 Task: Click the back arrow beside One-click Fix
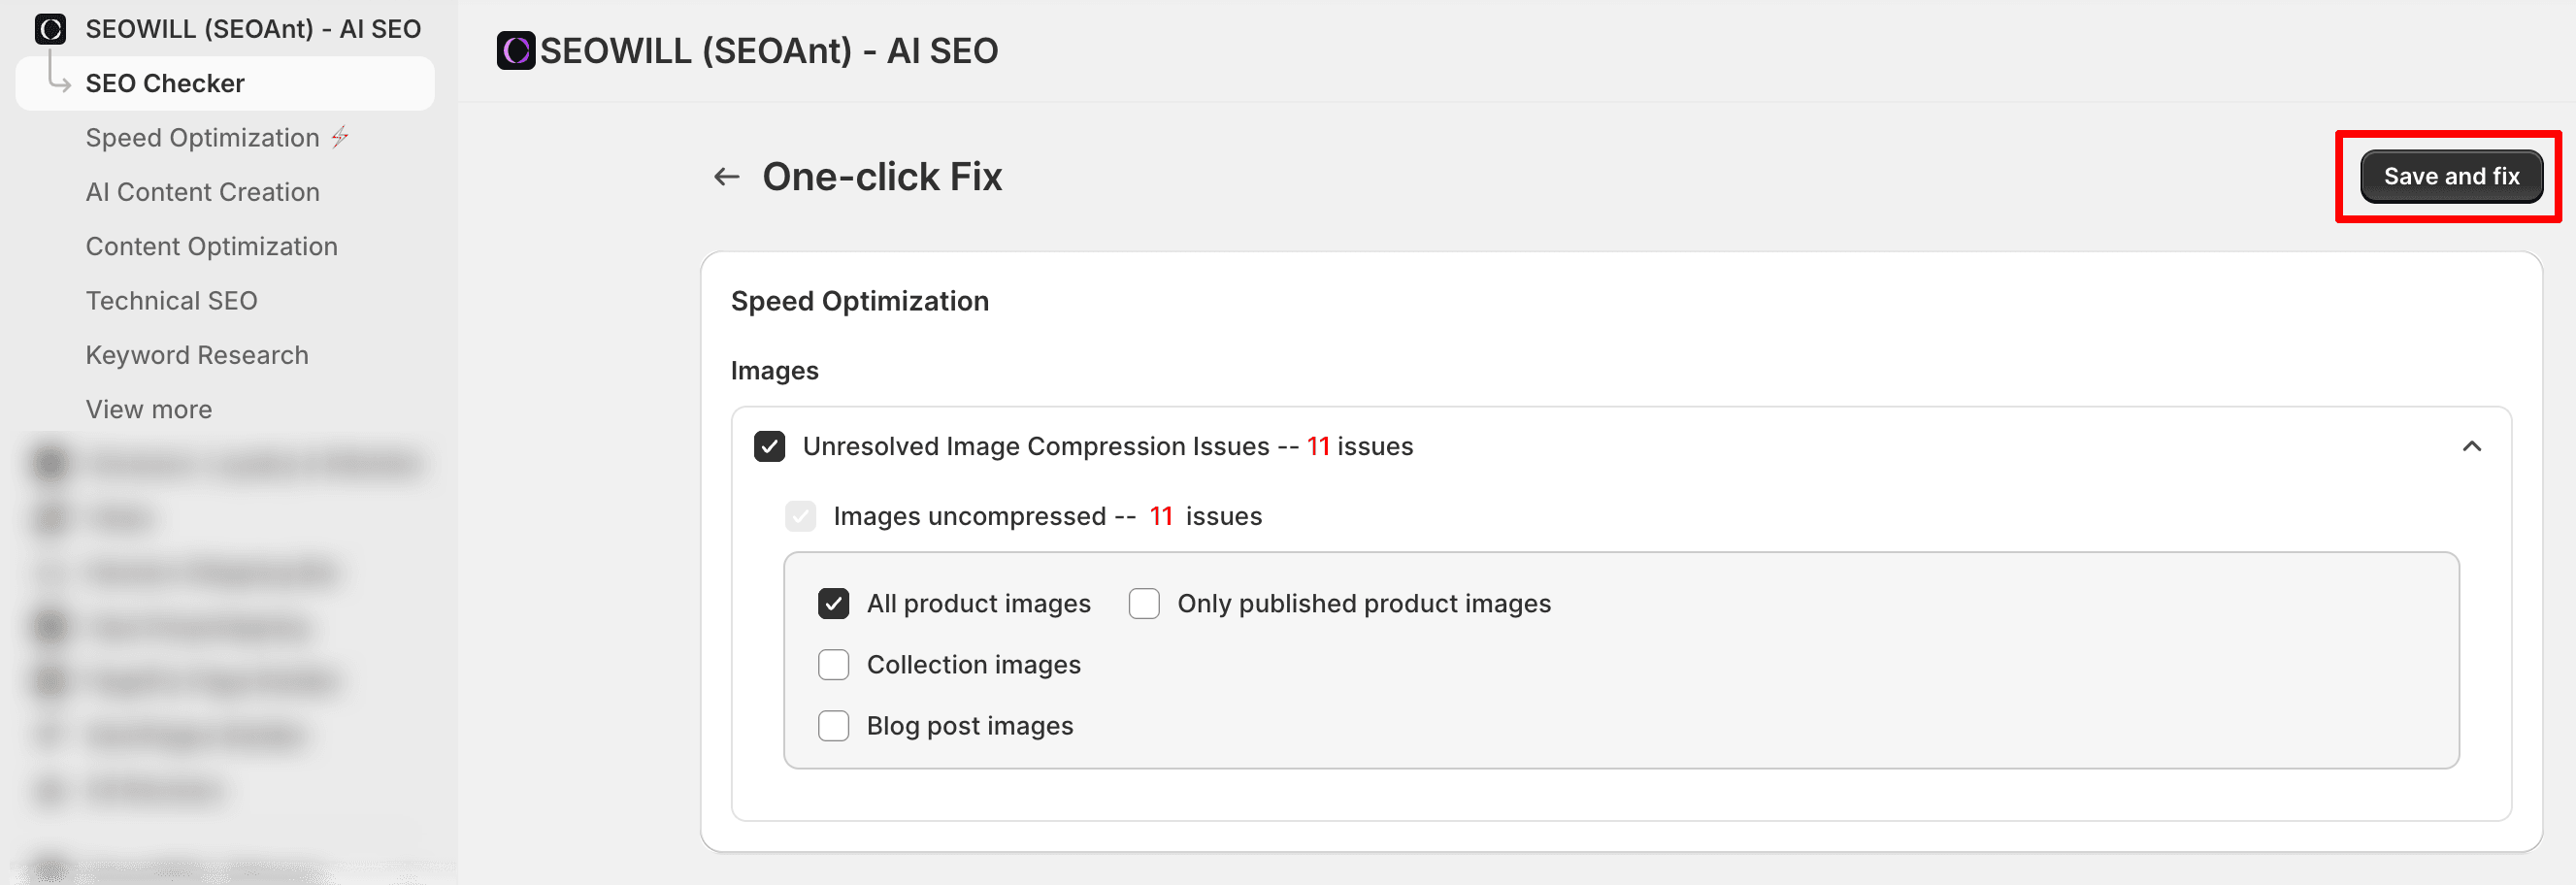726,177
